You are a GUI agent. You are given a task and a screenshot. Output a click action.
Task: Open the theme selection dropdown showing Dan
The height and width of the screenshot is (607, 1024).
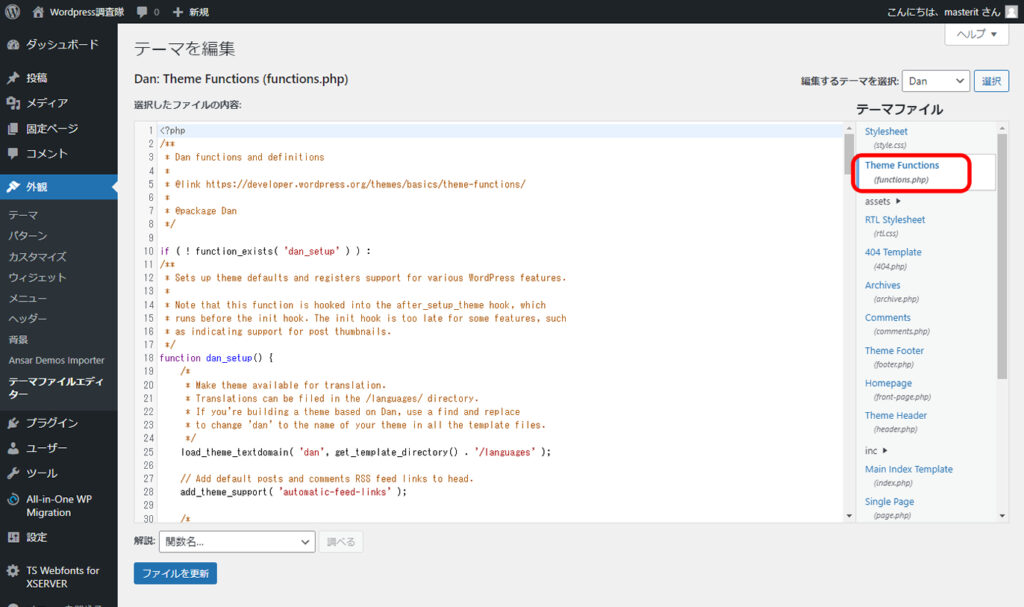935,81
